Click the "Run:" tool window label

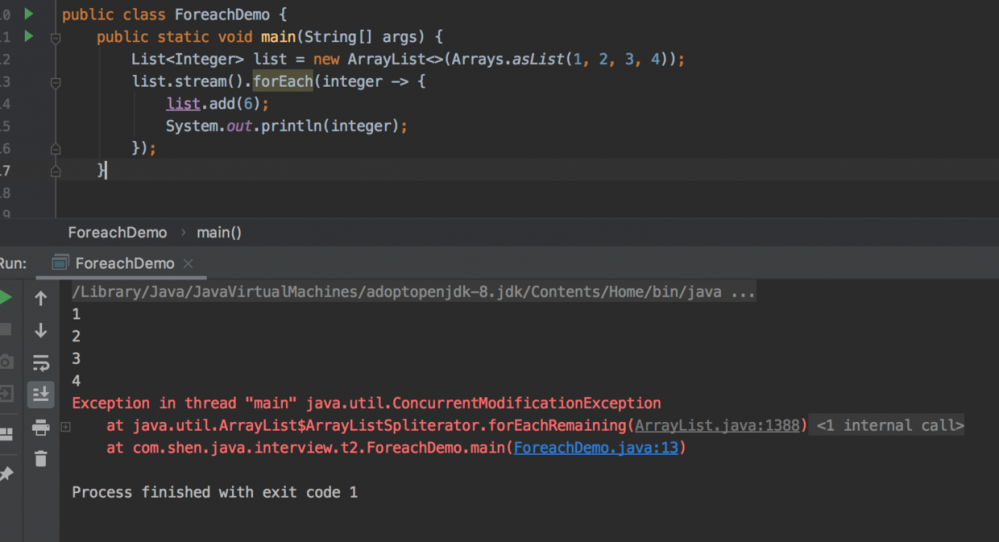tap(13, 263)
